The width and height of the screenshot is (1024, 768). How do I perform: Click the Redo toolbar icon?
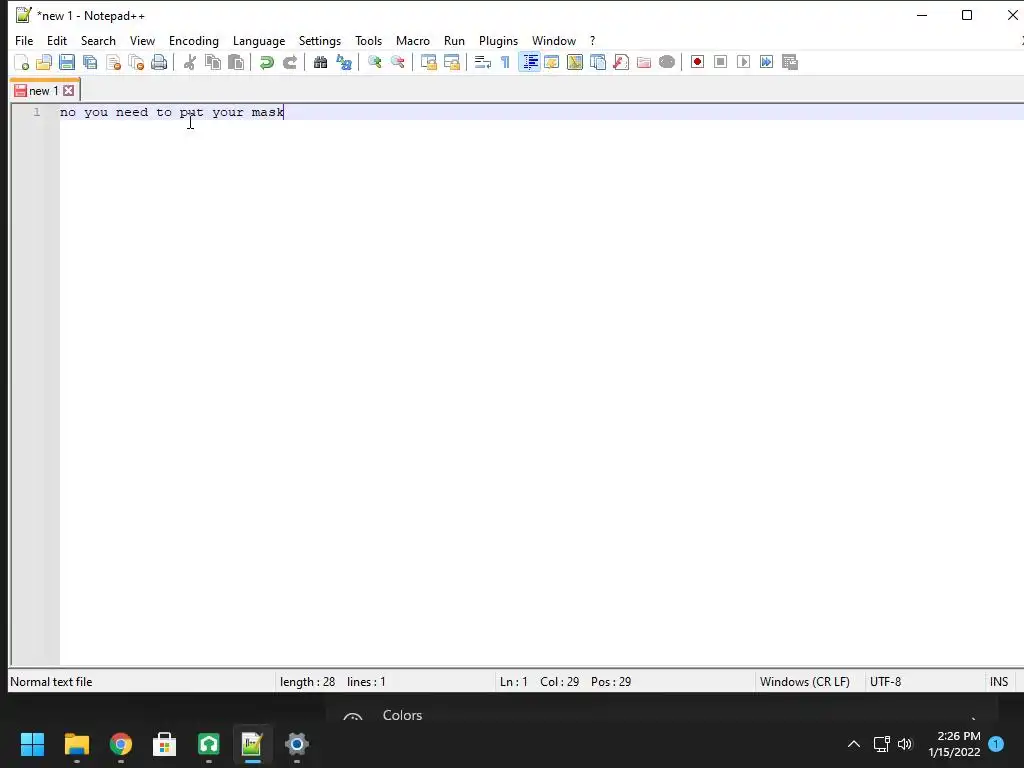tap(289, 62)
